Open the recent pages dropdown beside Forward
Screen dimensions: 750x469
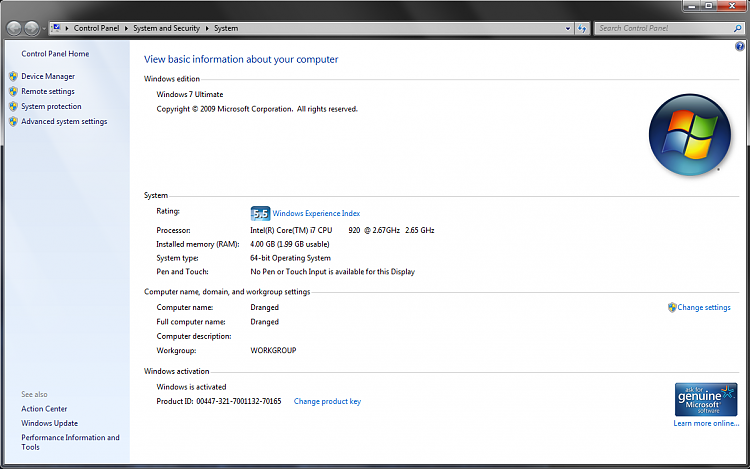44,29
